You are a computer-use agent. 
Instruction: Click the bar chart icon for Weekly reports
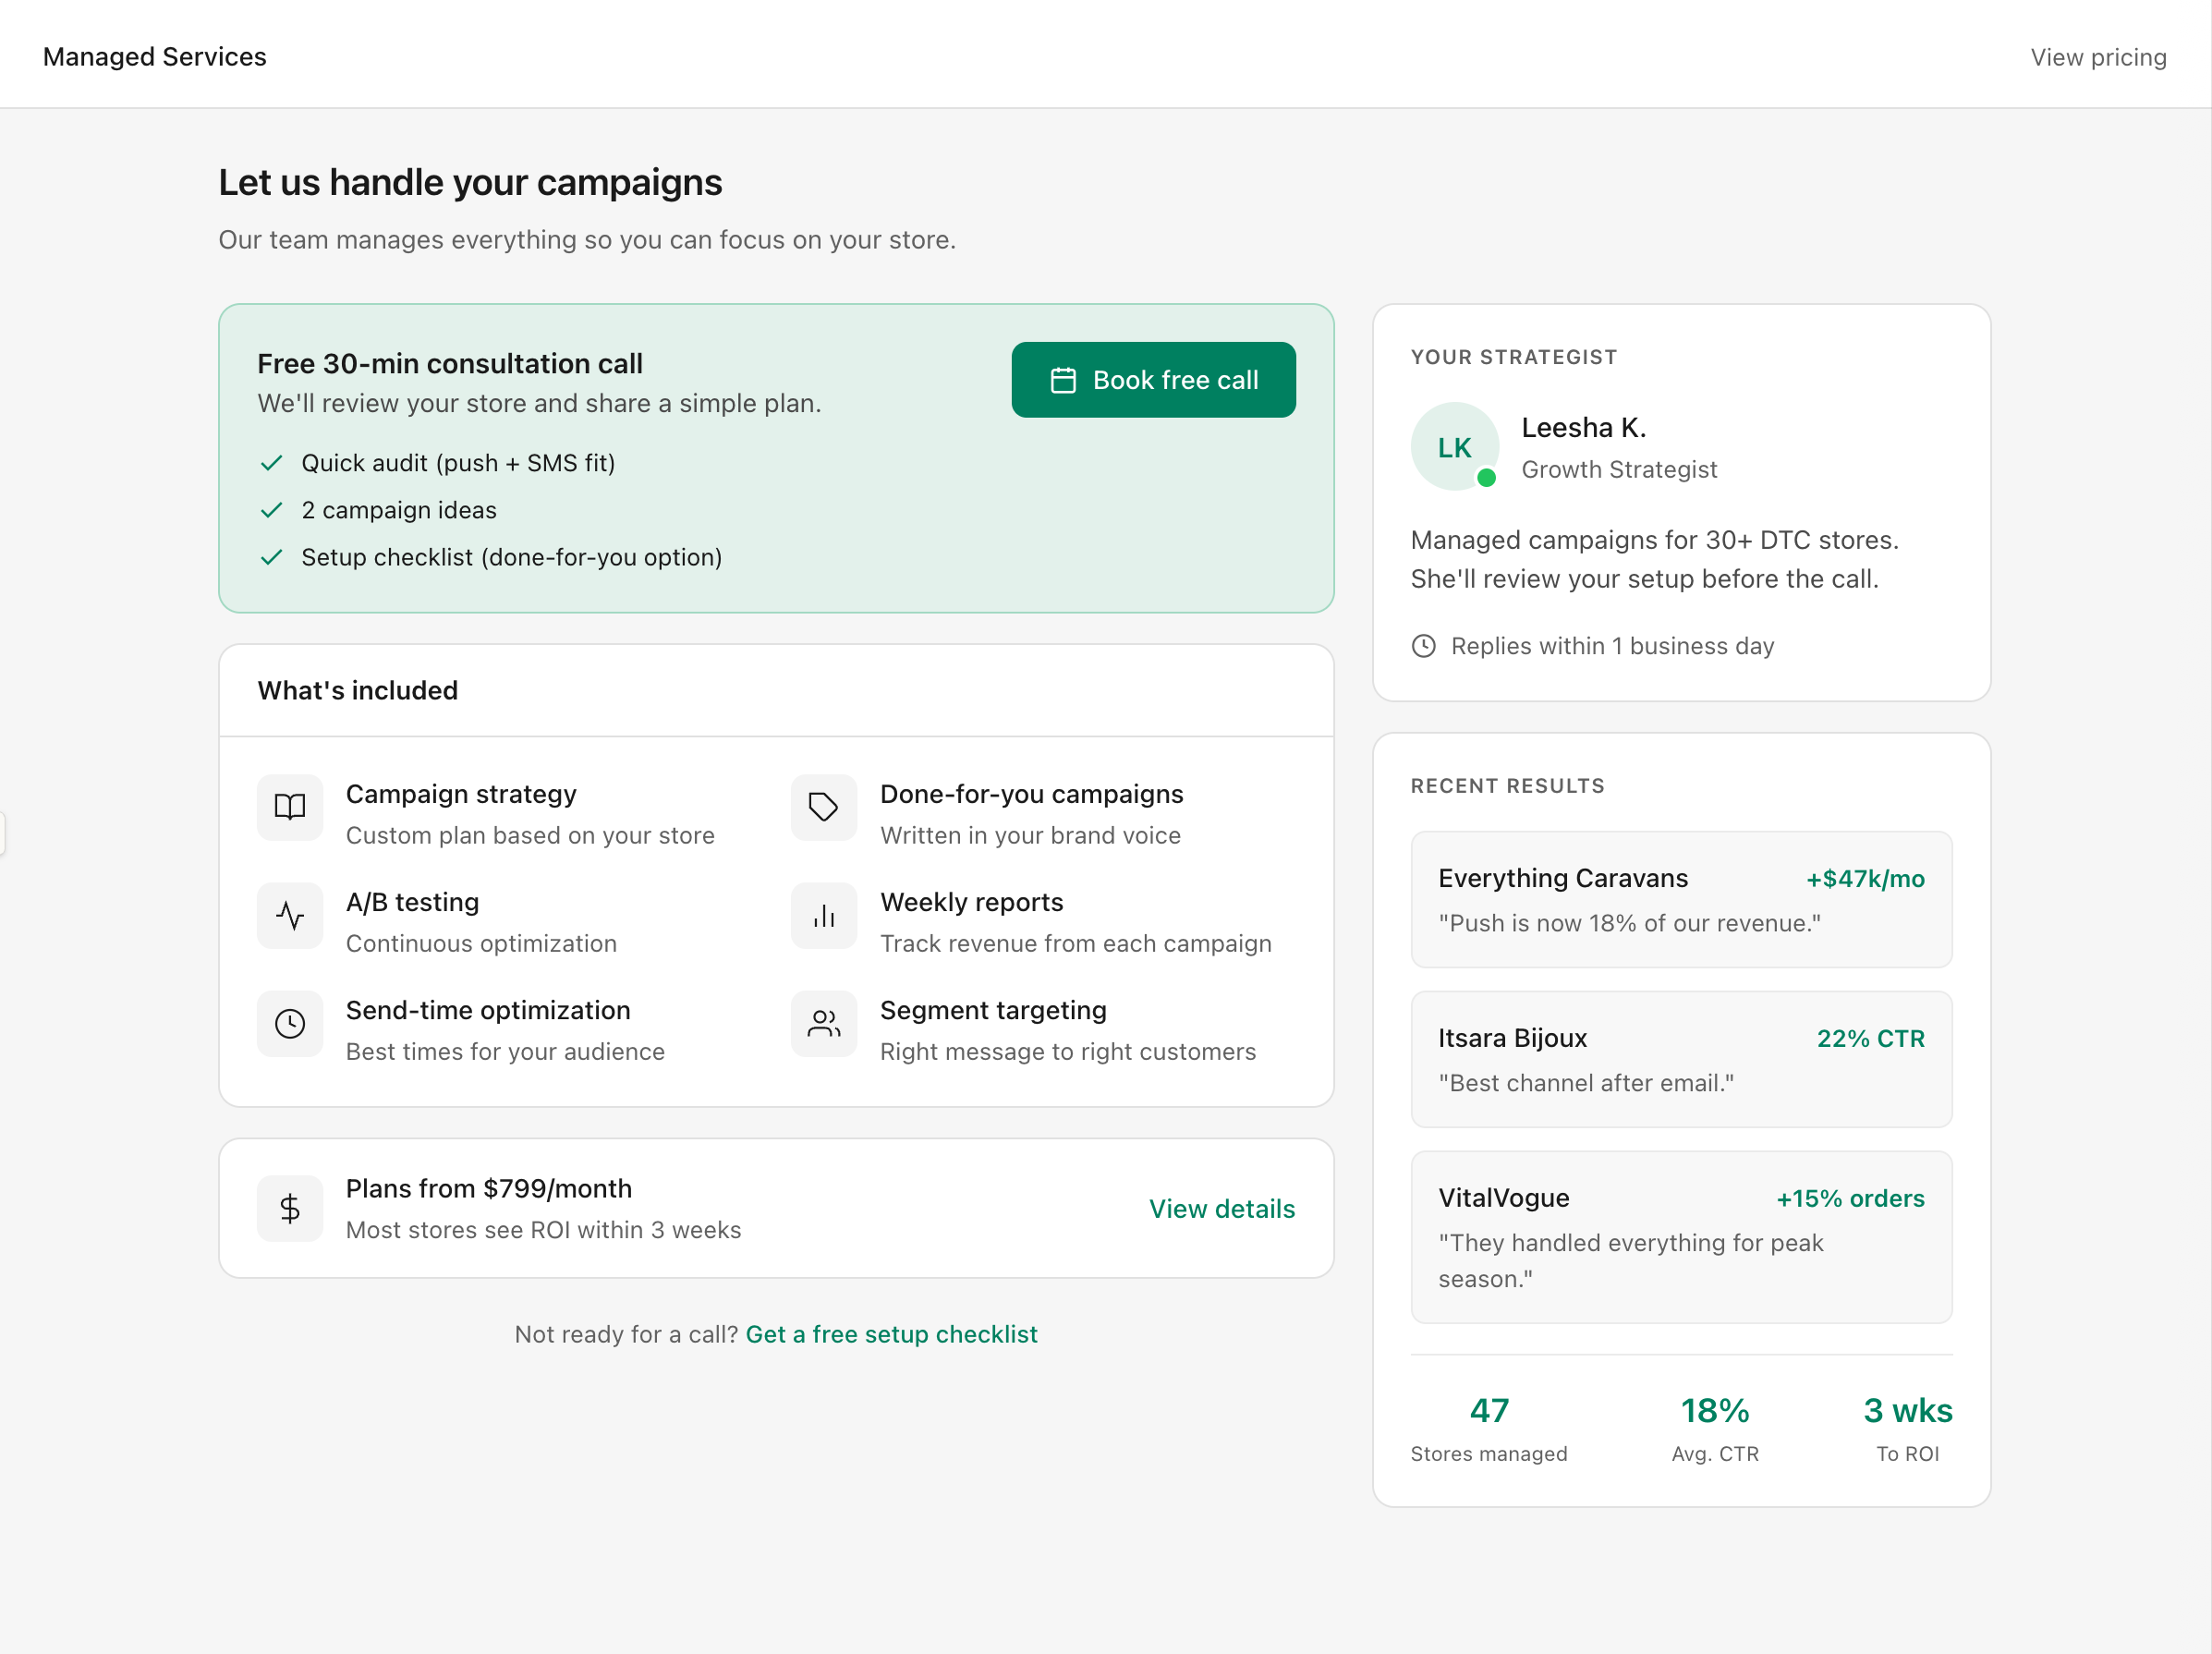tap(823, 915)
